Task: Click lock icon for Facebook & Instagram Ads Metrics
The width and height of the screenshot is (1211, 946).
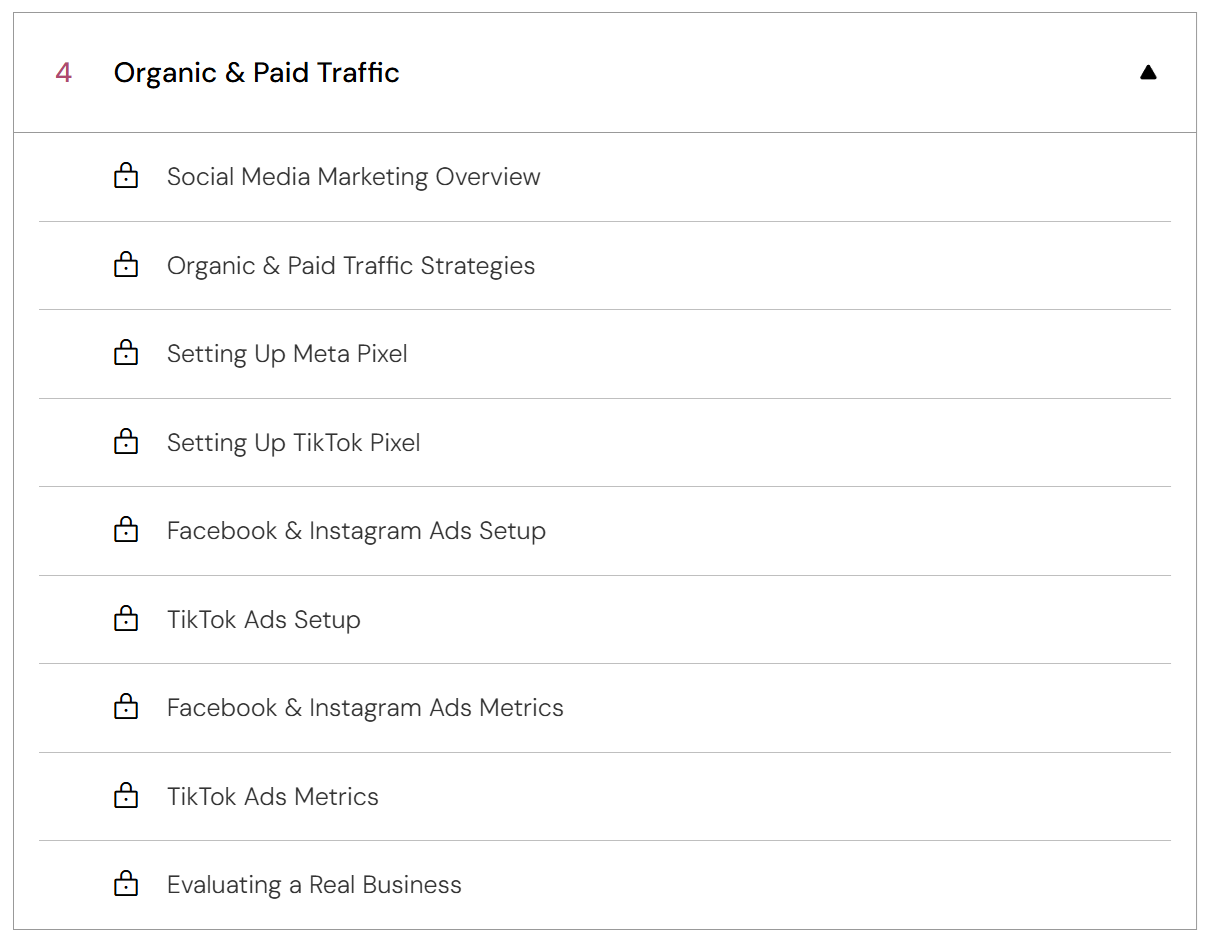Action: [x=126, y=708]
